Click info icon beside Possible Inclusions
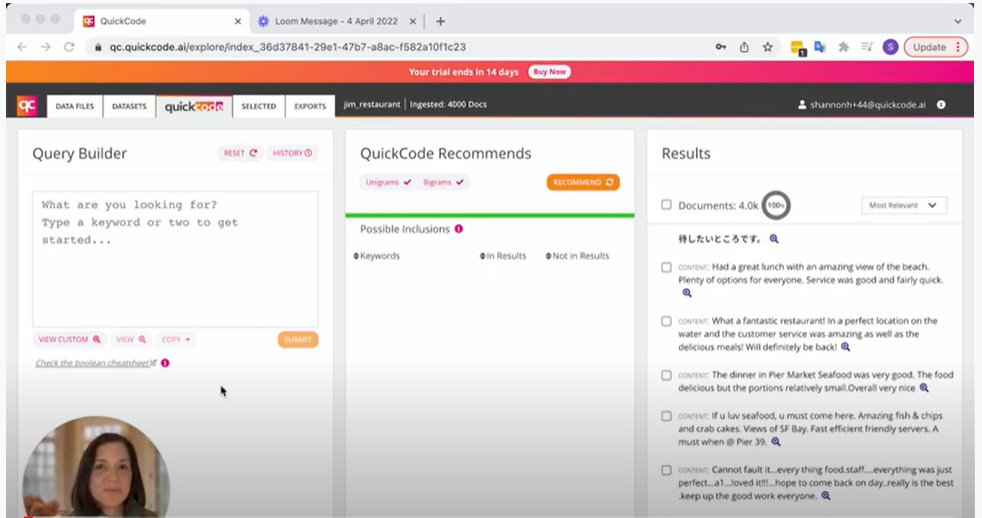 click(458, 229)
